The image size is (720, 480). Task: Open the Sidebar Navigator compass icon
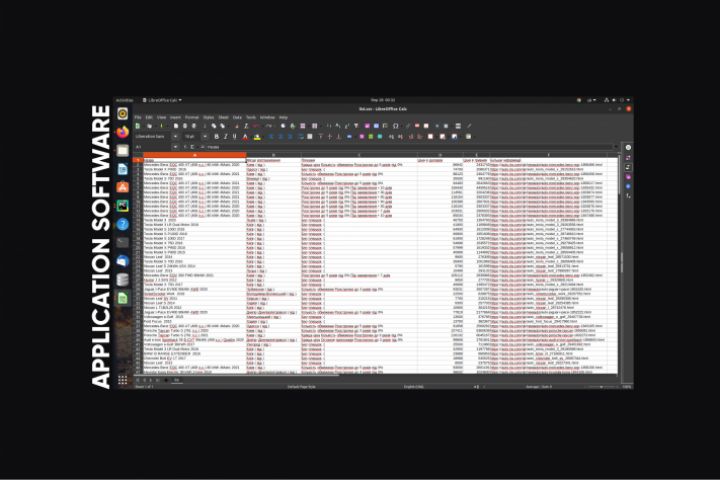coord(628,186)
